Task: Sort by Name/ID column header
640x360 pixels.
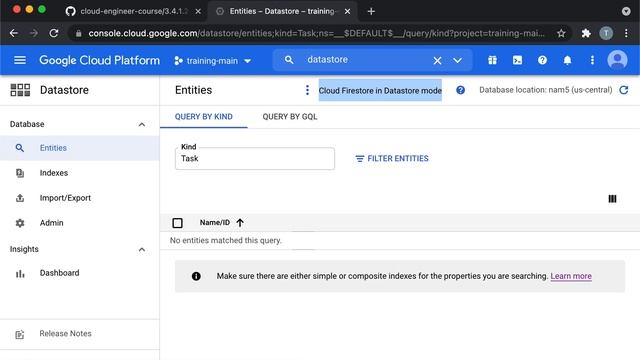Action: pyautogui.click(x=215, y=222)
